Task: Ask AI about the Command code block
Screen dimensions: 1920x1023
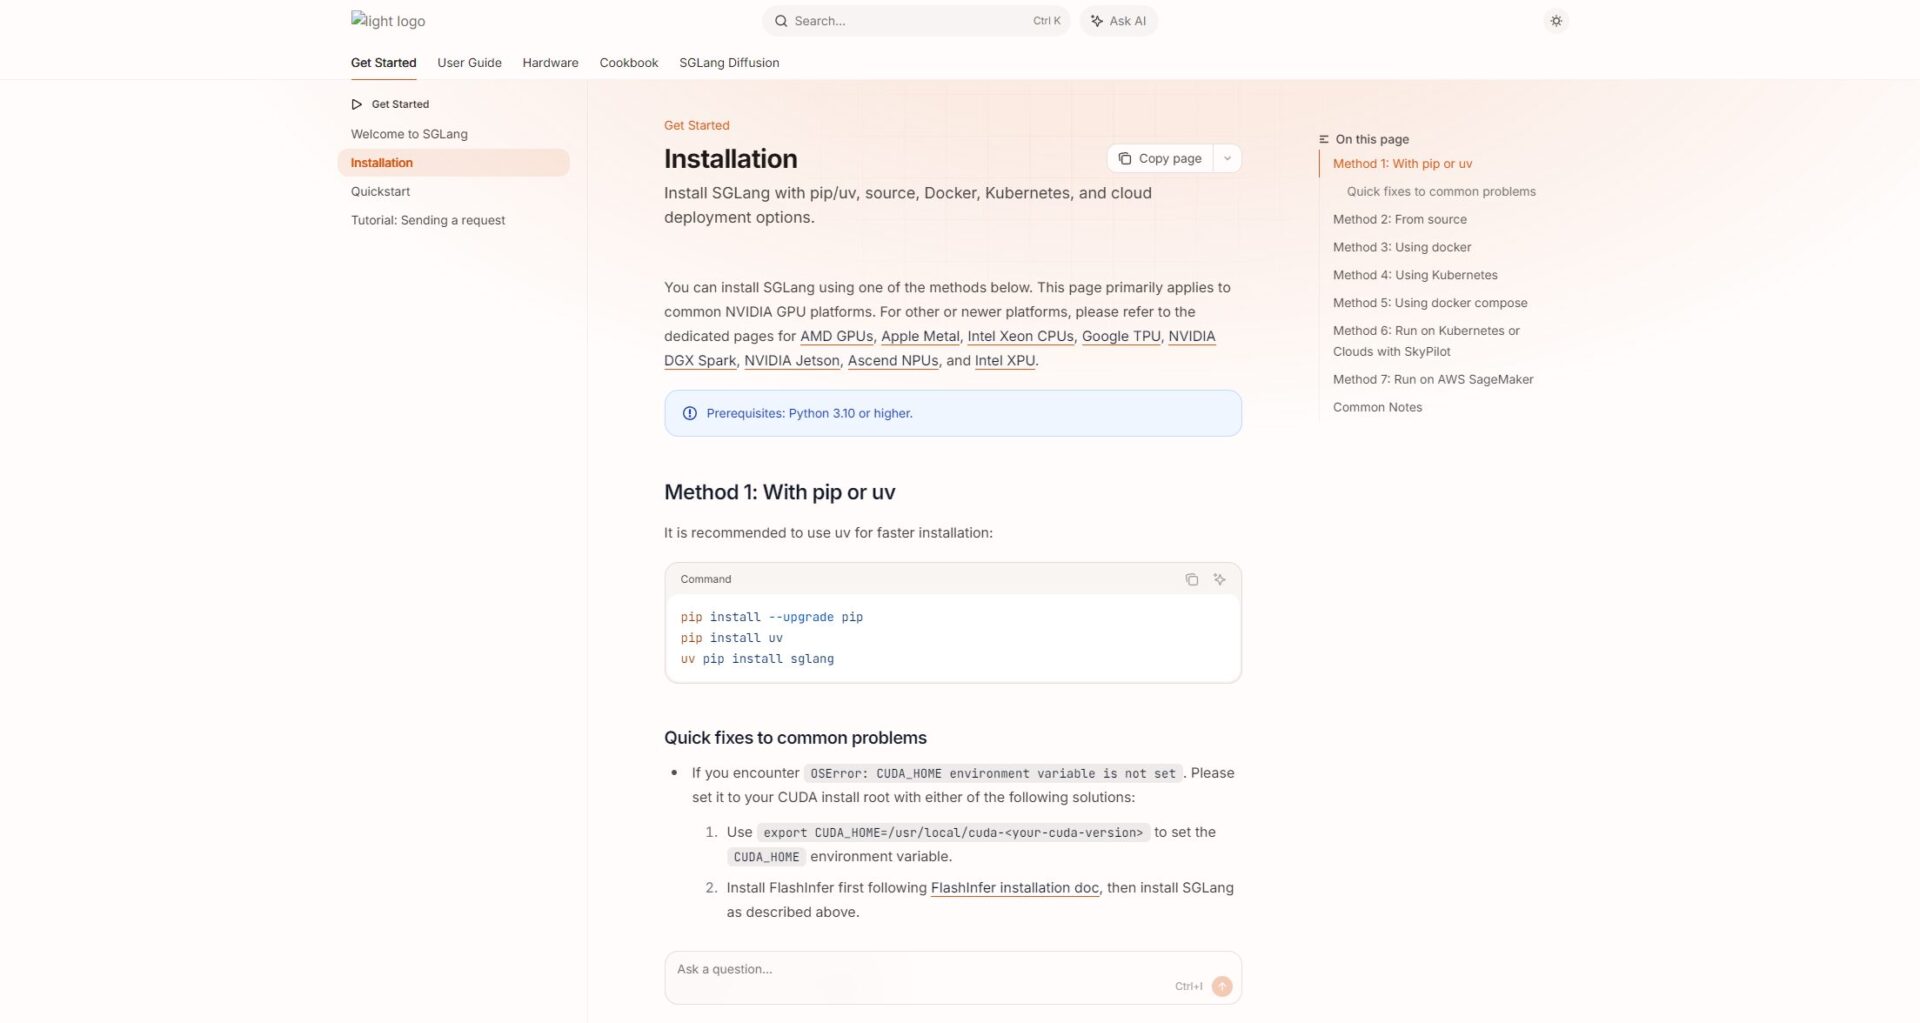Action: (x=1219, y=580)
